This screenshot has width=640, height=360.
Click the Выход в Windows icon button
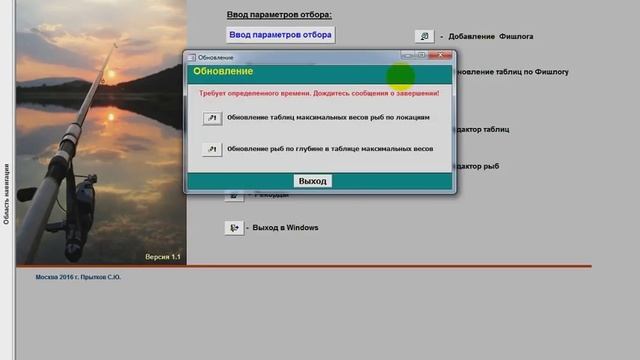[234, 228]
